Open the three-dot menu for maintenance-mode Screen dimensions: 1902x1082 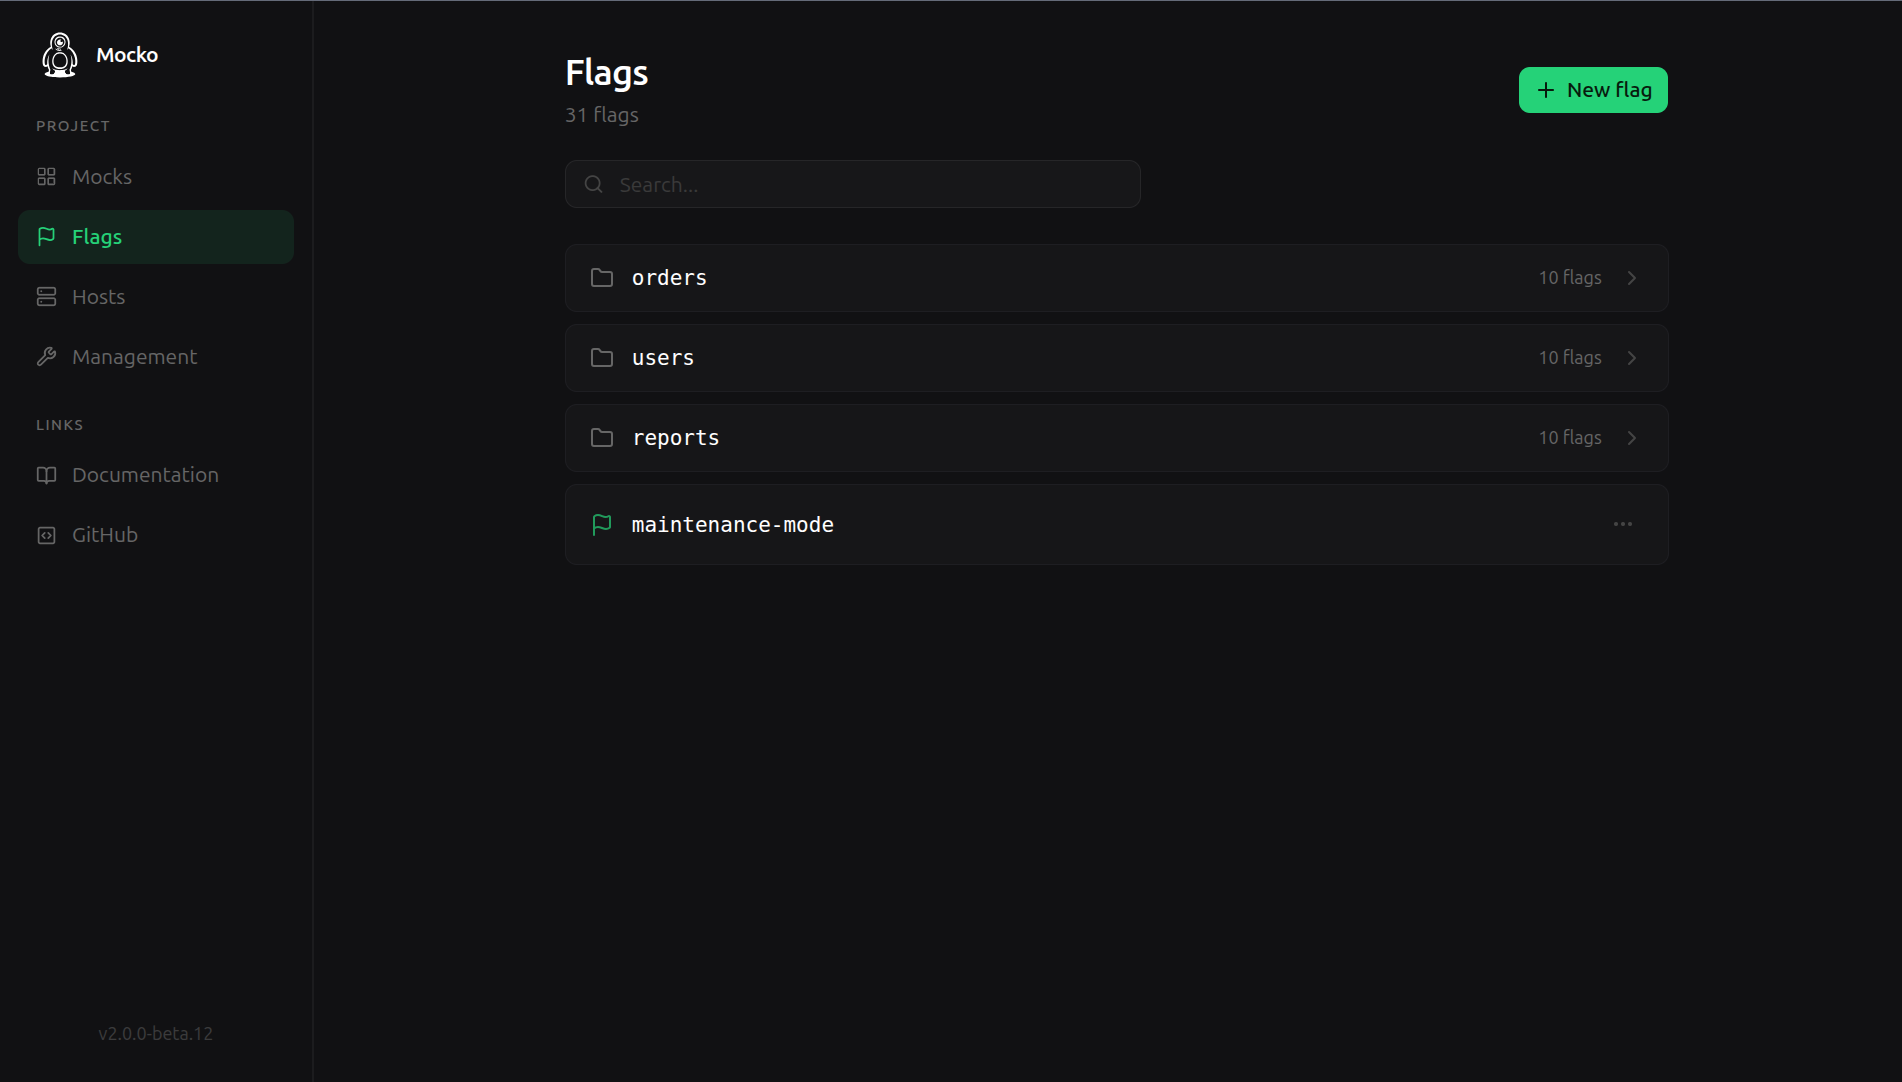1622,524
